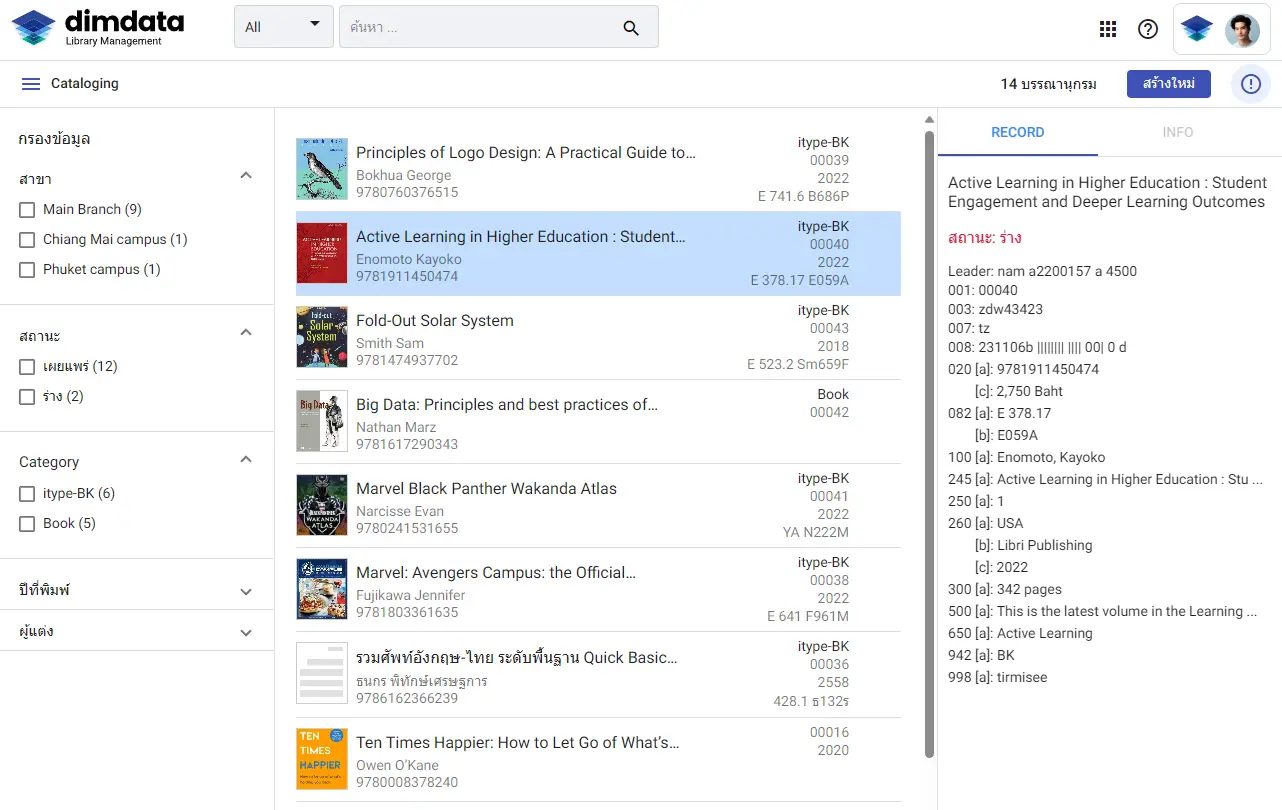Check the Main Branch (9) filter
Screen dimensions: 1282x810
coord(27,210)
